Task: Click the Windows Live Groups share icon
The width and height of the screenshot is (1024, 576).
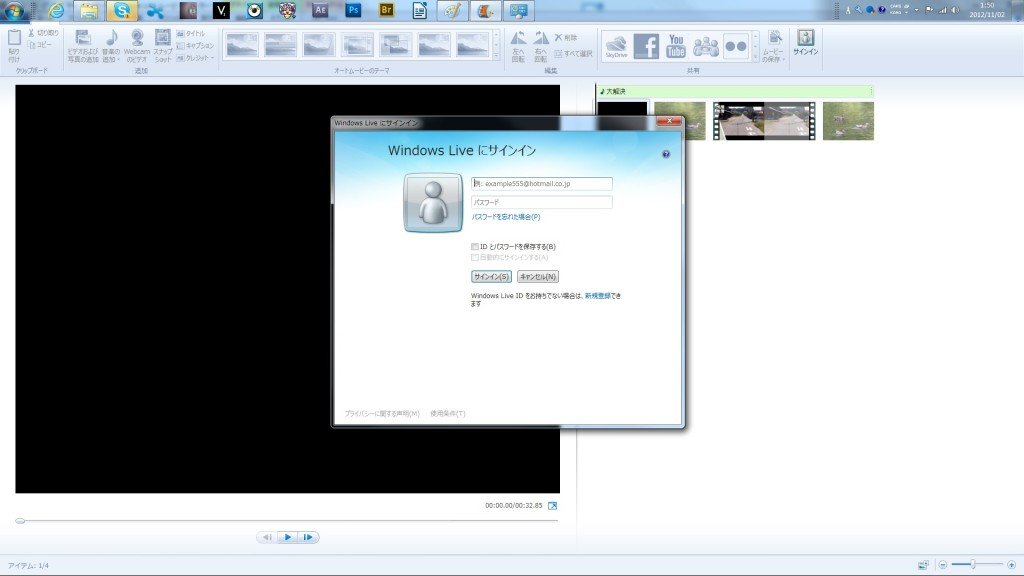Action: 706,46
